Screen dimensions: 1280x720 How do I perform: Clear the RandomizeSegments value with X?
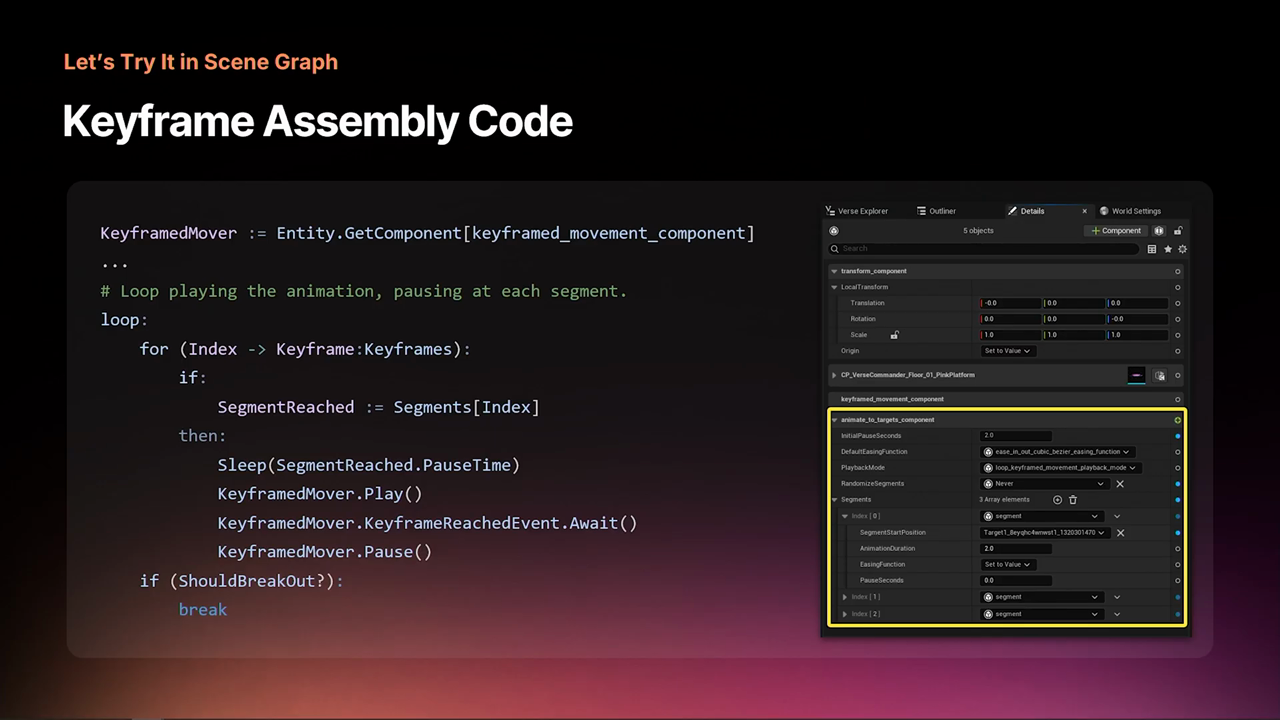(1120, 484)
